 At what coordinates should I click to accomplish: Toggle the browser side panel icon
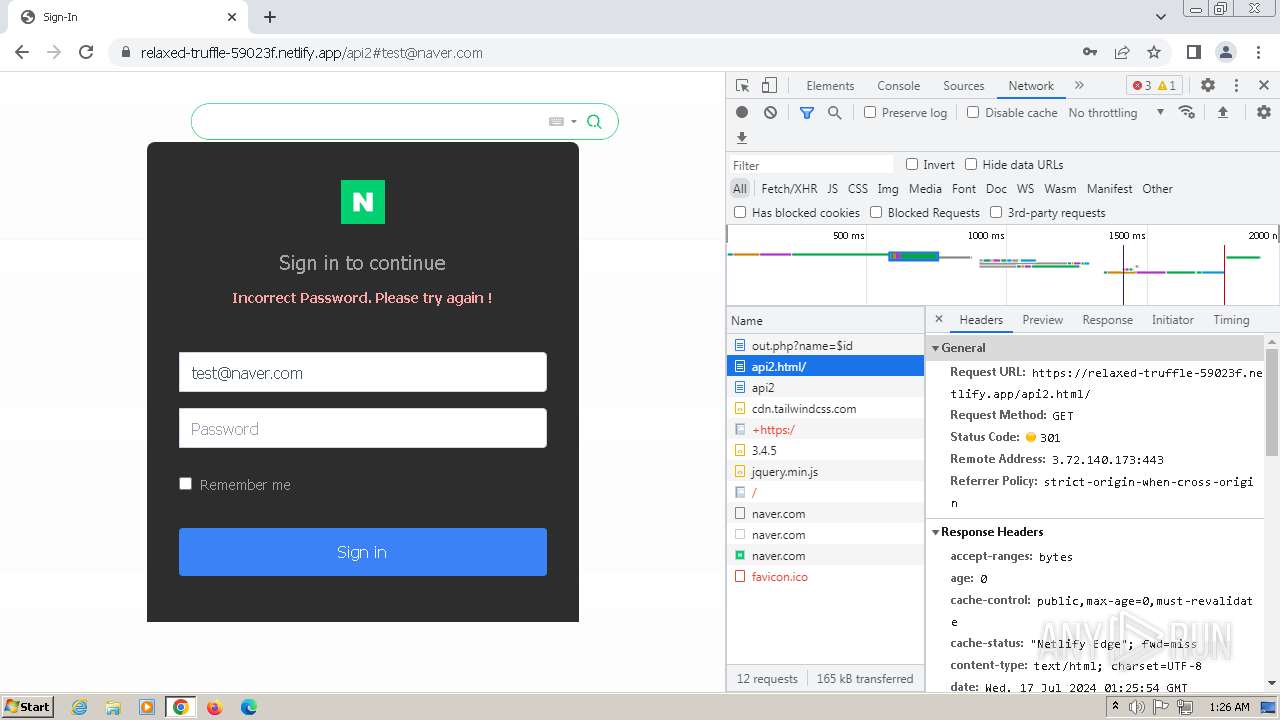(x=1193, y=52)
